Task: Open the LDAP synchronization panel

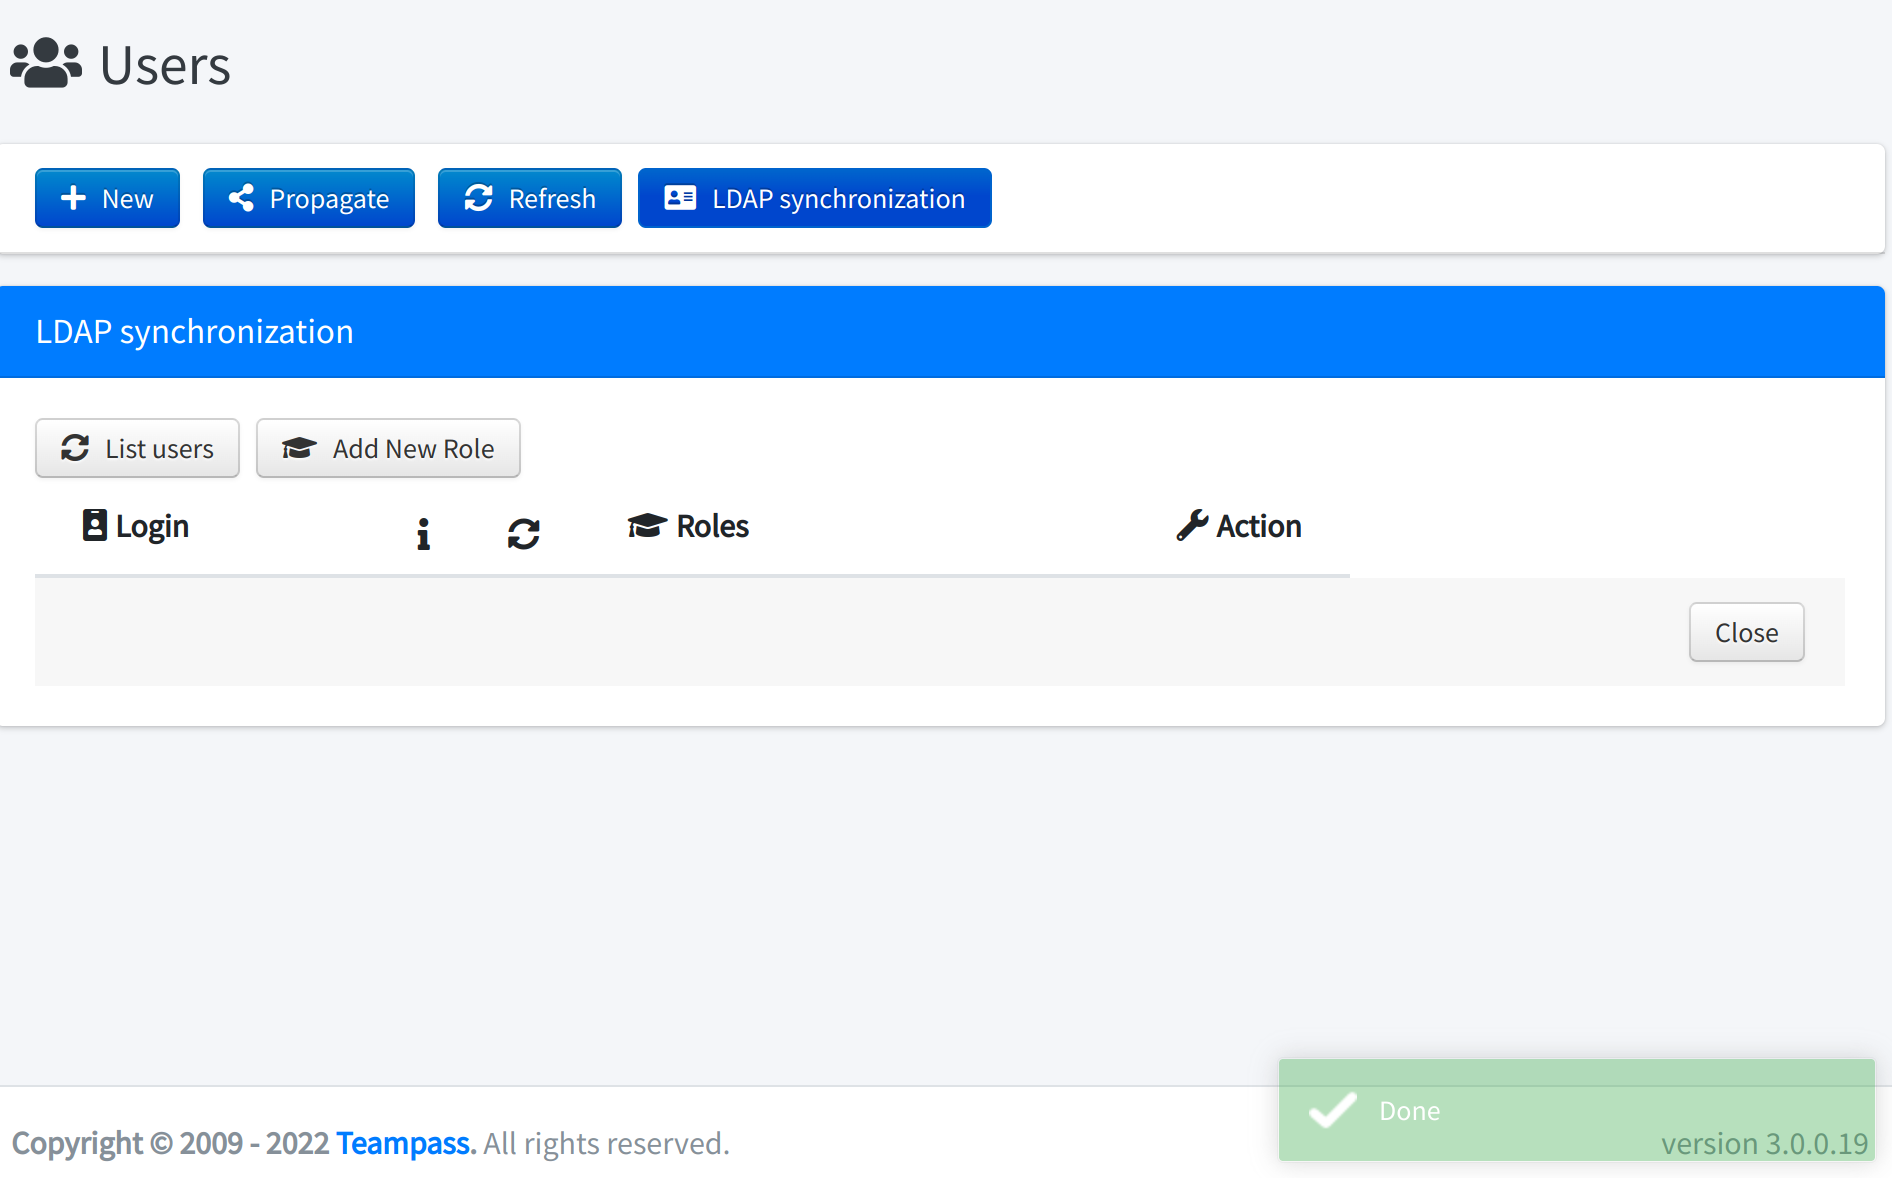Action: pyautogui.click(x=814, y=198)
